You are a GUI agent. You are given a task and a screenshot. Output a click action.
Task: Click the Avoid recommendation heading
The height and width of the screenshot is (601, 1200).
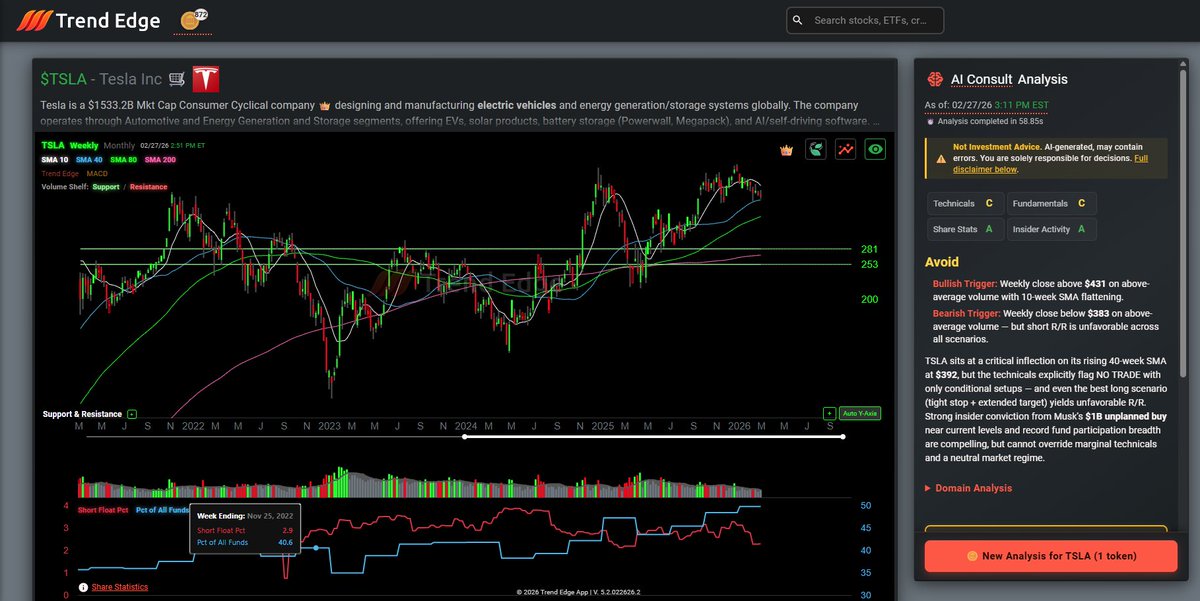pyautogui.click(x=942, y=262)
